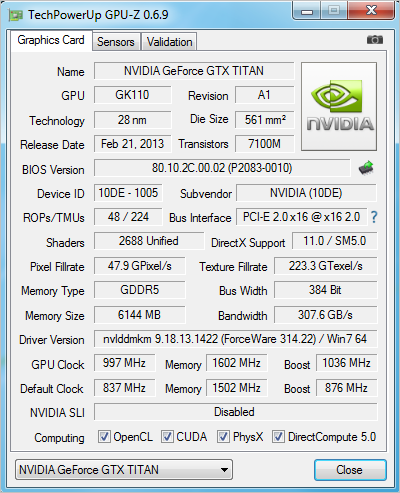Click the NVIDIA logo image

339,106
